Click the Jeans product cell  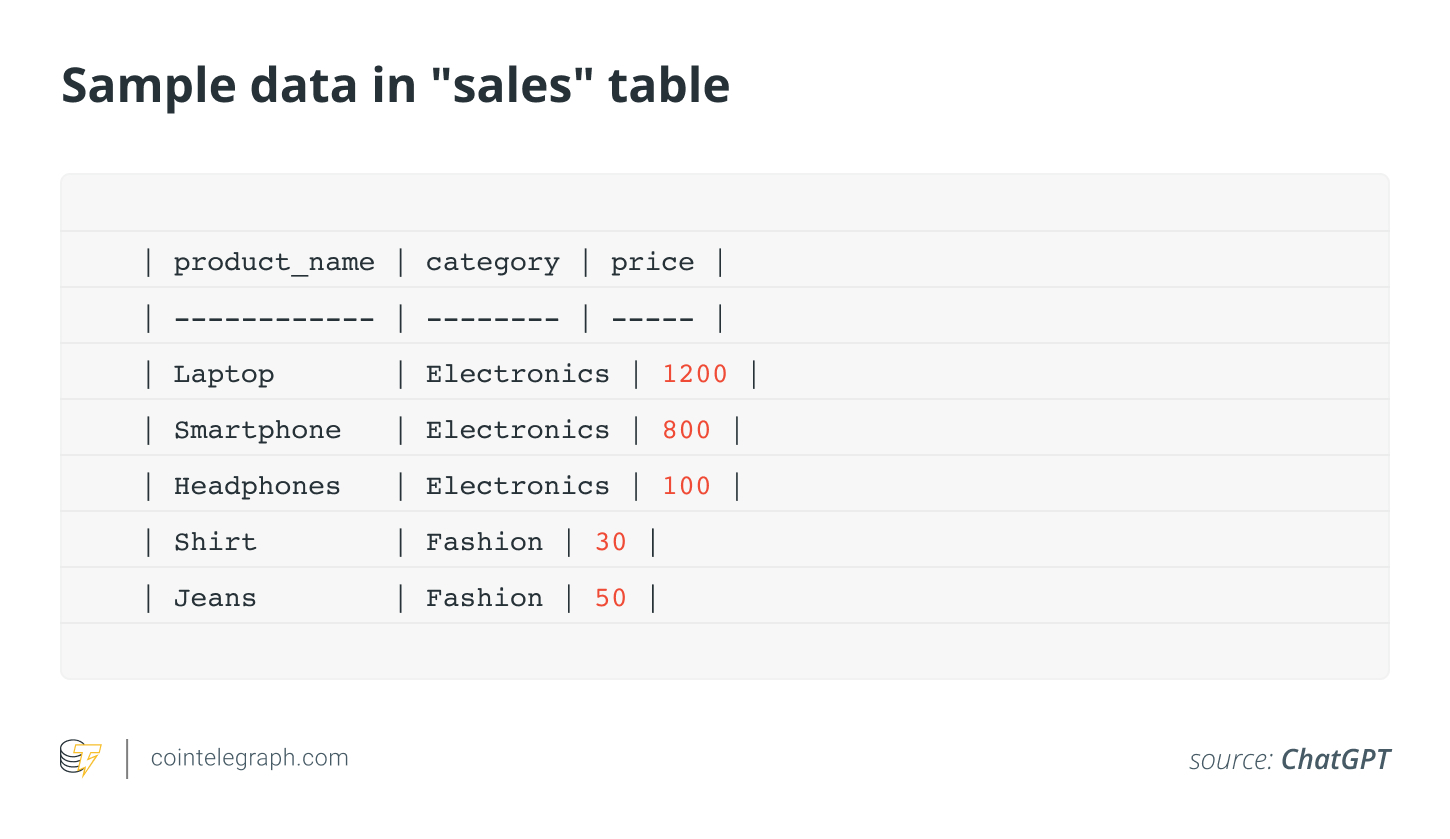(x=215, y=598)
